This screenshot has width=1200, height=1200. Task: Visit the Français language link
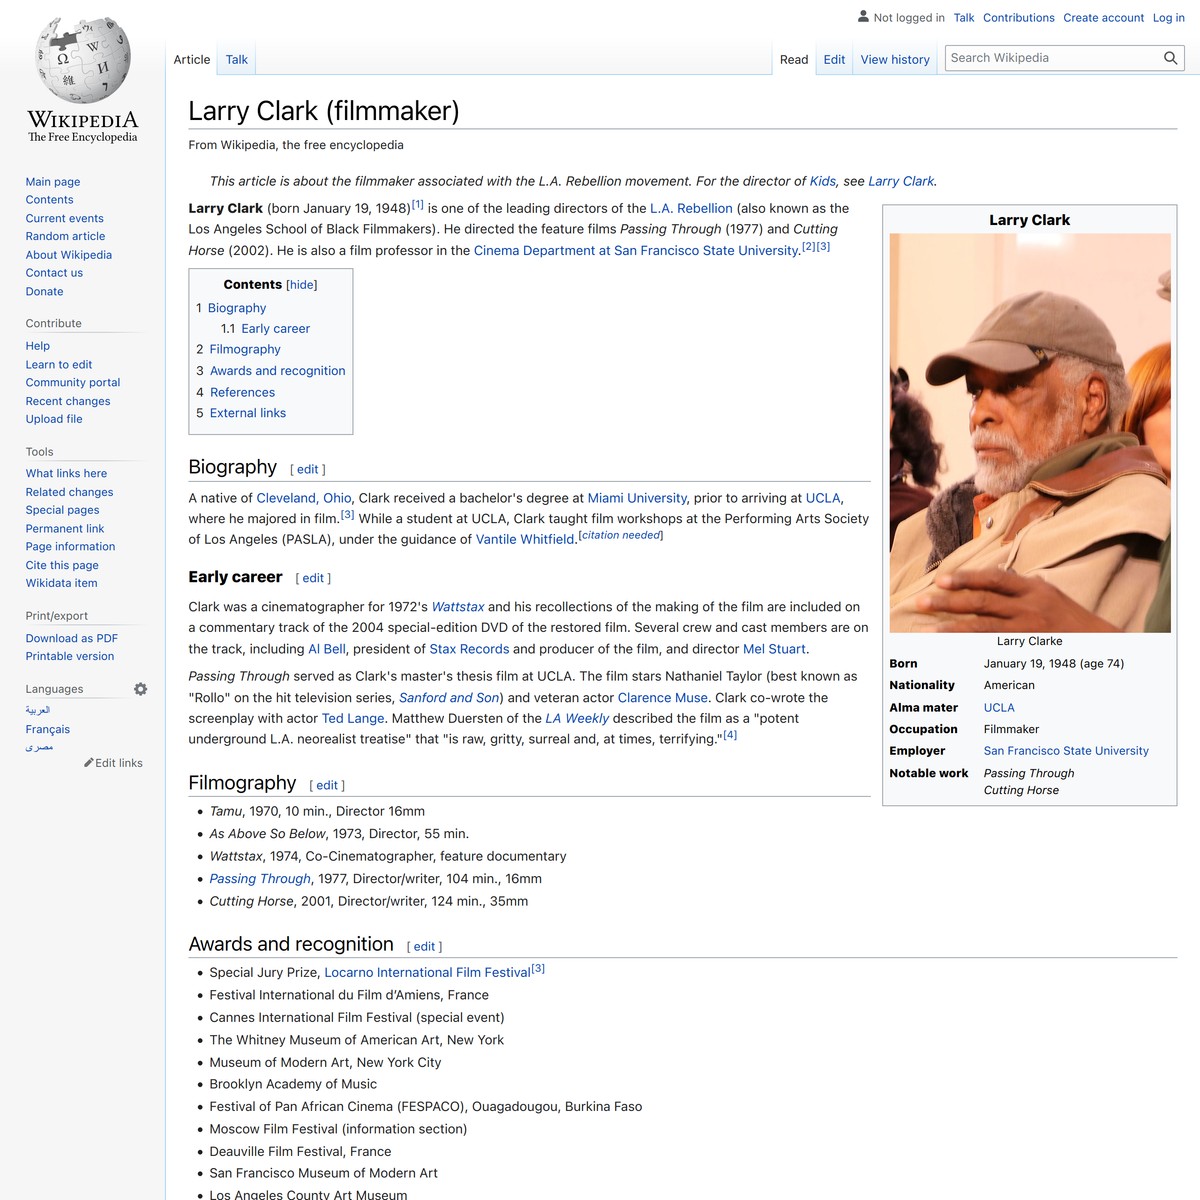click(47, 729)
